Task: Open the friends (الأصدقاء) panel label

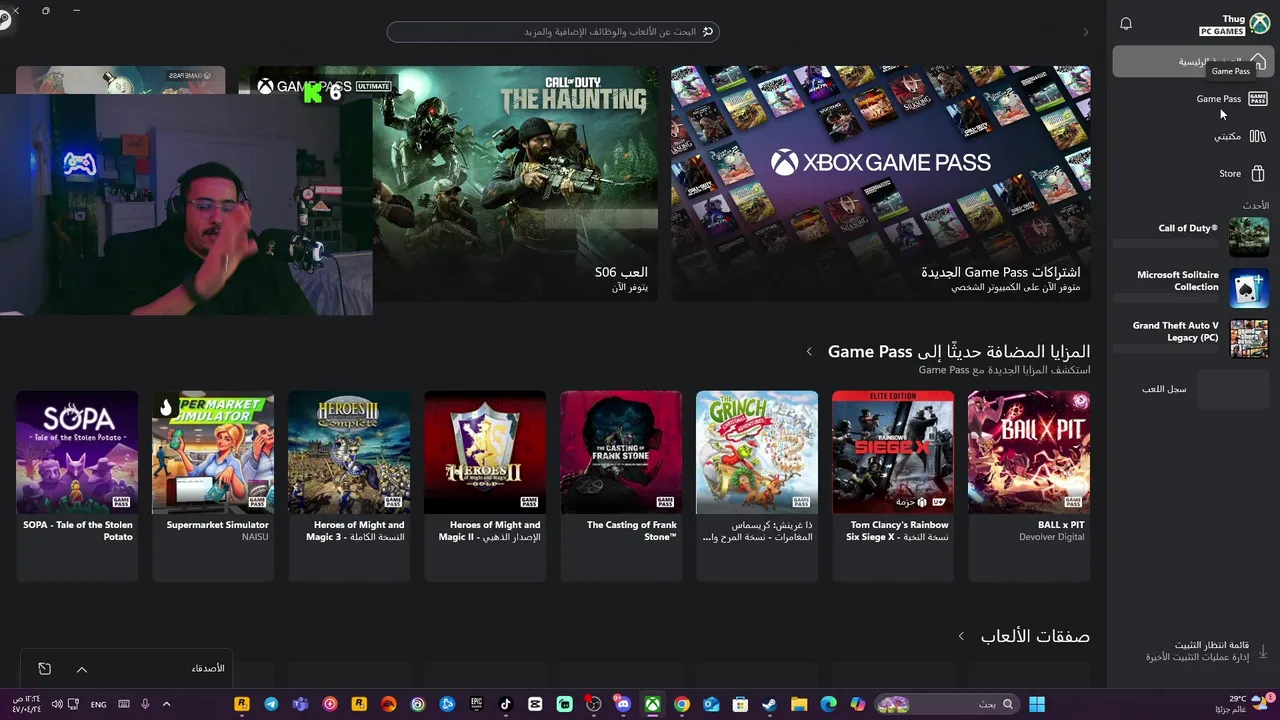Action: [208, 668]
